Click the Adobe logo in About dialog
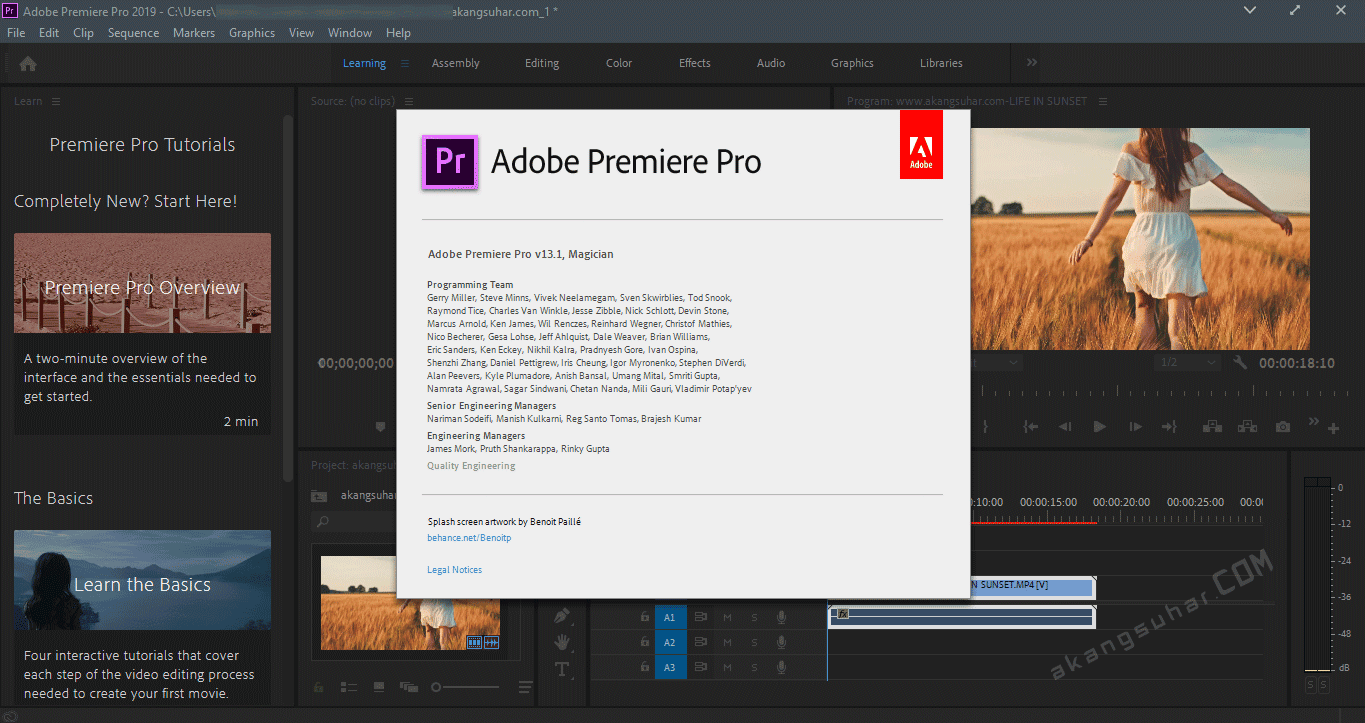The width and height of the screenshot is (1365, 723). click(x=921, y=144)
